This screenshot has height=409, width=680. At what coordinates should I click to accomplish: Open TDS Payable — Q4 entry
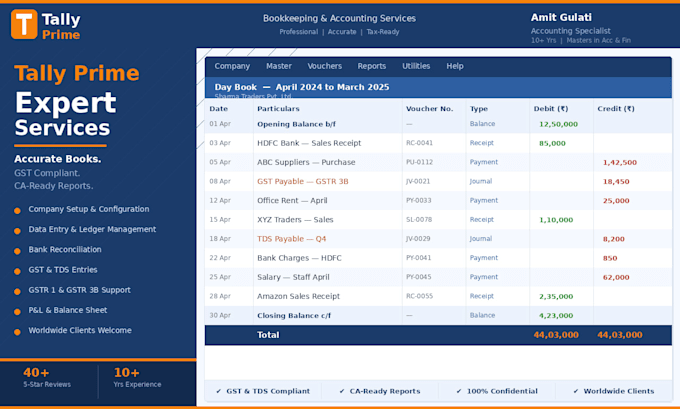tap(438, 239)
